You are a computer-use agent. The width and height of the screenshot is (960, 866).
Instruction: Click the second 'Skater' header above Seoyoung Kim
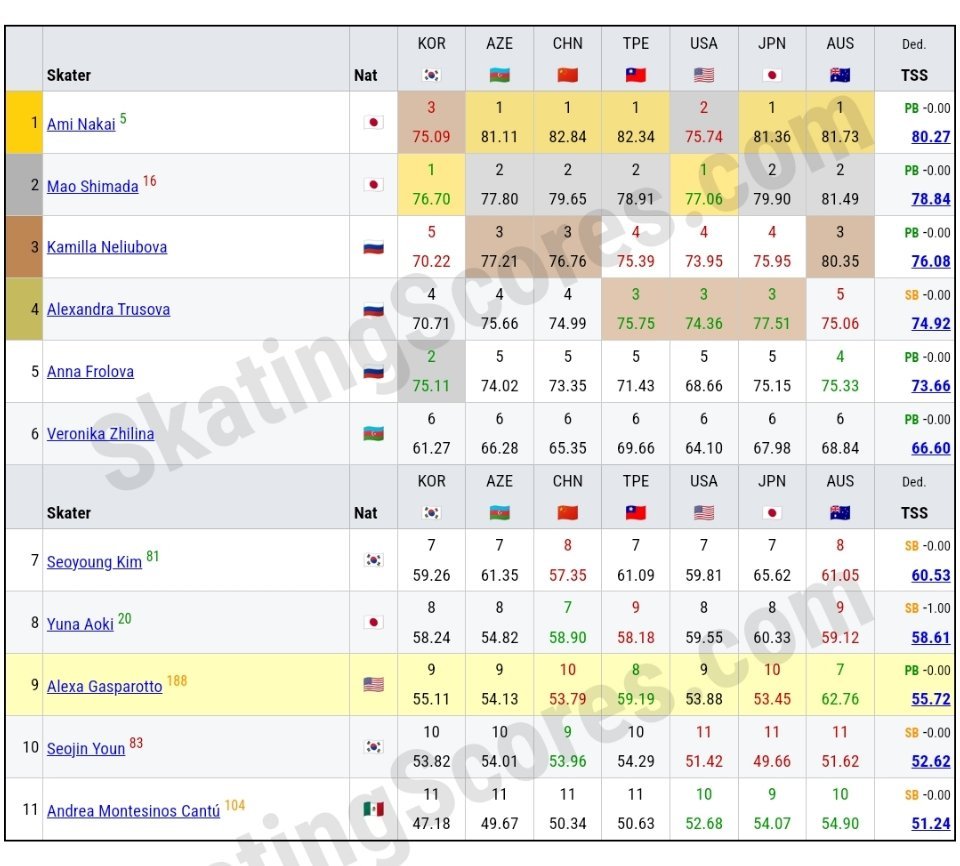(69, 513)
